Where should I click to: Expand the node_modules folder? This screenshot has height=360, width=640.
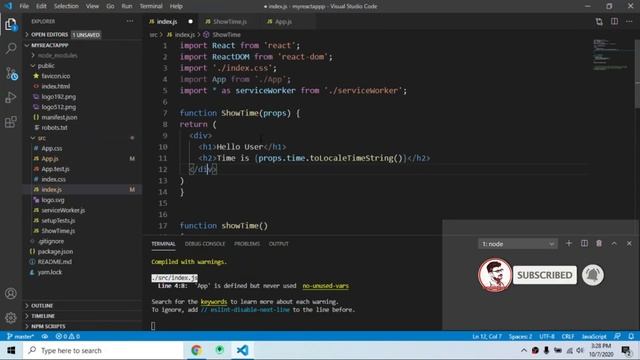82,56
